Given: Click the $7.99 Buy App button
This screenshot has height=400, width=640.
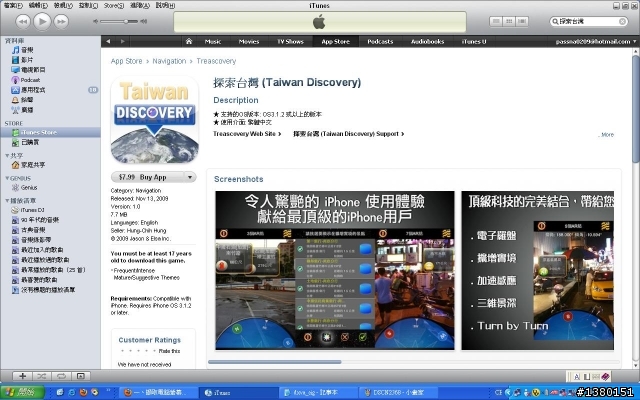Looking at the screenshot, I should (147, 177).
